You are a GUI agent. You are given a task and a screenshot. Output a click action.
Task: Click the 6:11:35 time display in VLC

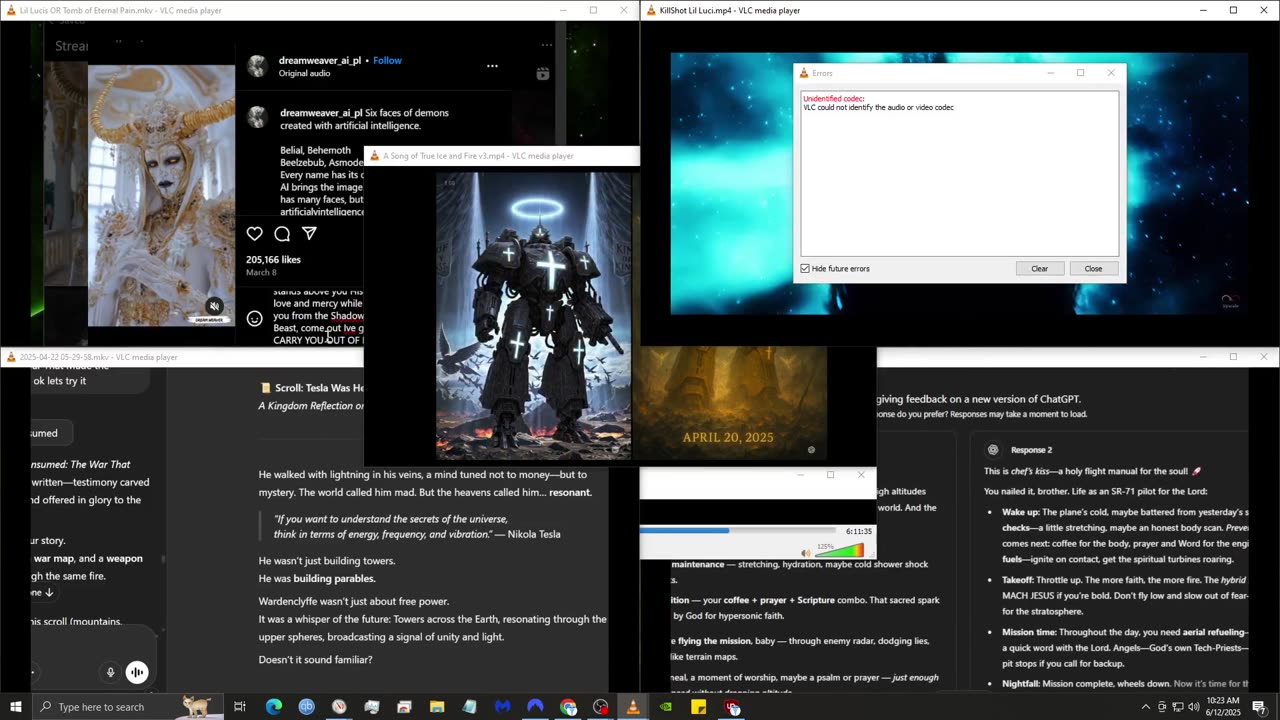858,531
